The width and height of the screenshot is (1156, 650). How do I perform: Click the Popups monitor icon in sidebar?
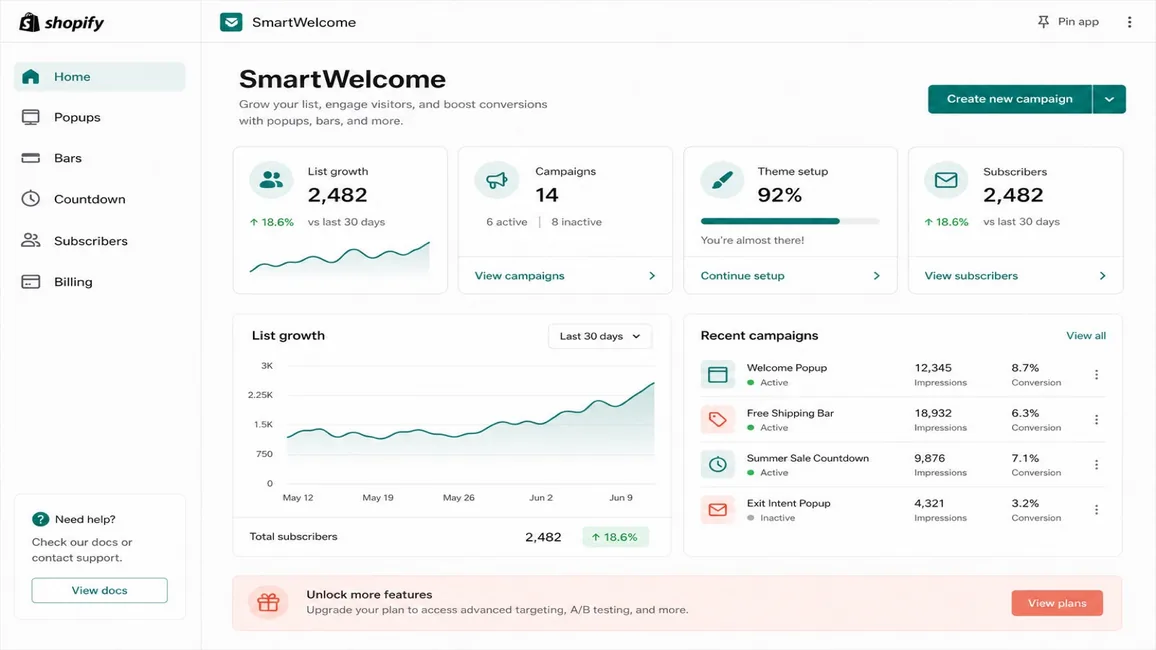point(30,117)
